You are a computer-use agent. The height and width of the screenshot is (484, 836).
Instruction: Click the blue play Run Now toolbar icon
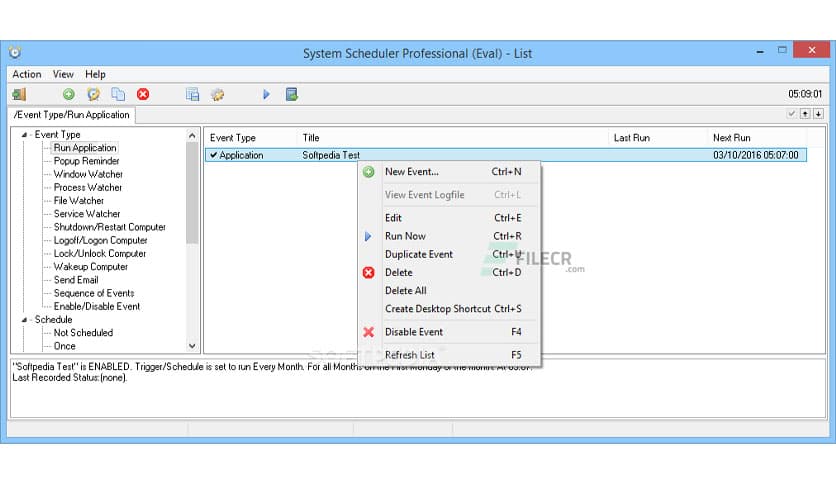coord(266,94)
